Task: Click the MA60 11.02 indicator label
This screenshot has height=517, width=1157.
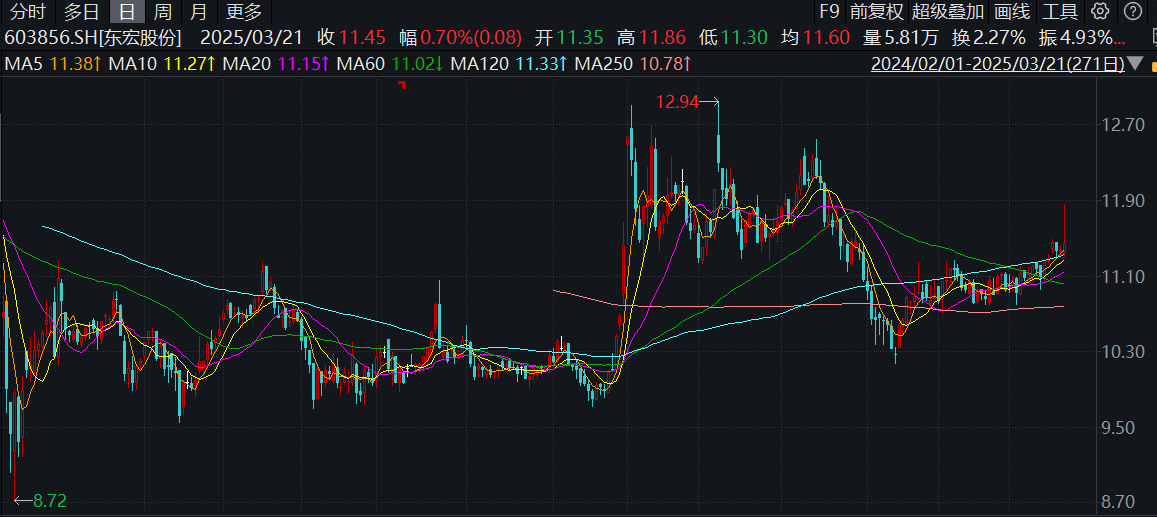Action: pyautogui.click(x=390, y=64)
